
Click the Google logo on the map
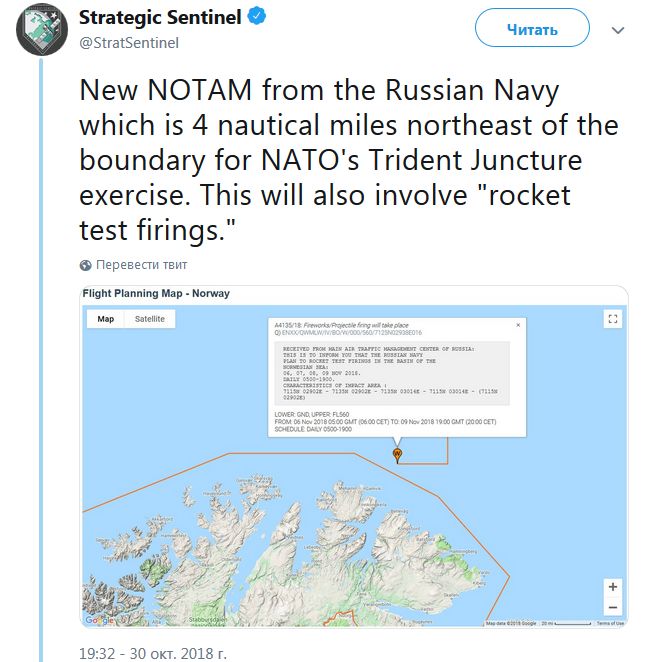point(99,620)
